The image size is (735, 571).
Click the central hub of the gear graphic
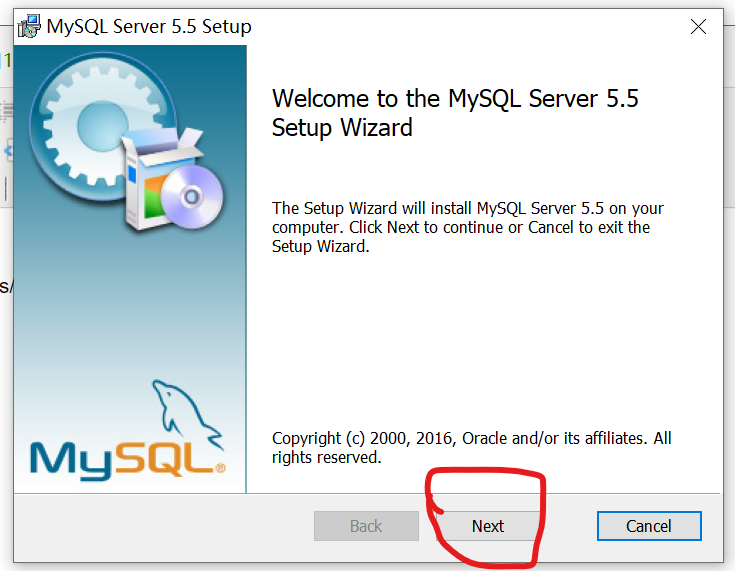click(x=102, y=126)
